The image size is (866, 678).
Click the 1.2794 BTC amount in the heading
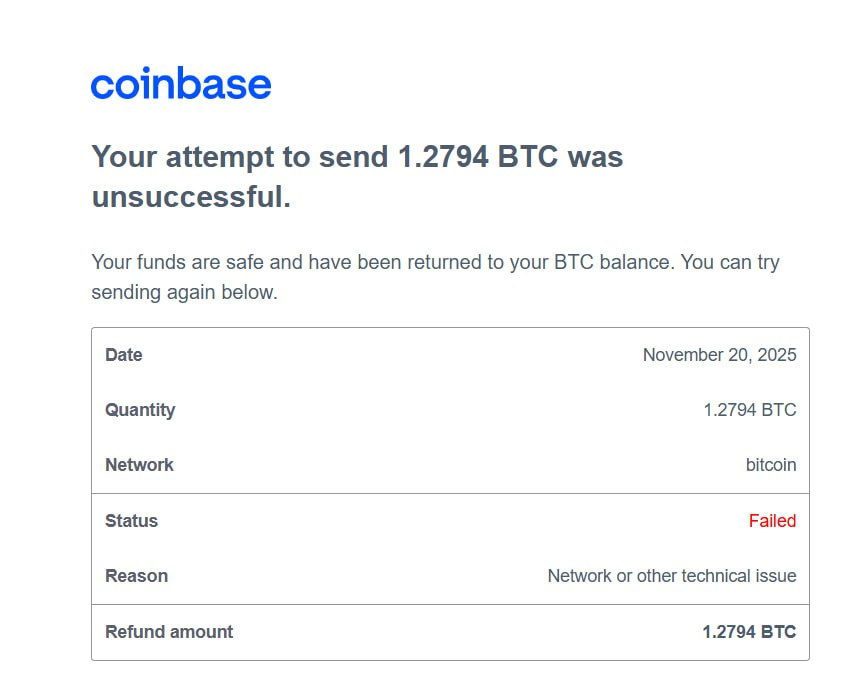[x=478, y=157]
